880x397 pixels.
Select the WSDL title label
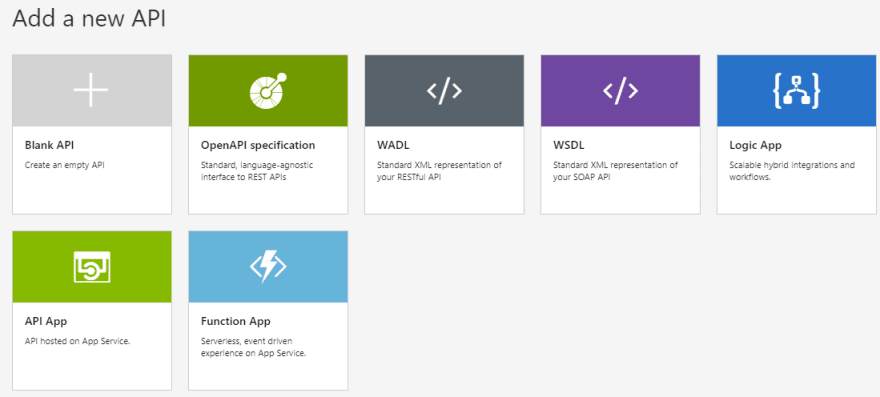tap(569, 145)
